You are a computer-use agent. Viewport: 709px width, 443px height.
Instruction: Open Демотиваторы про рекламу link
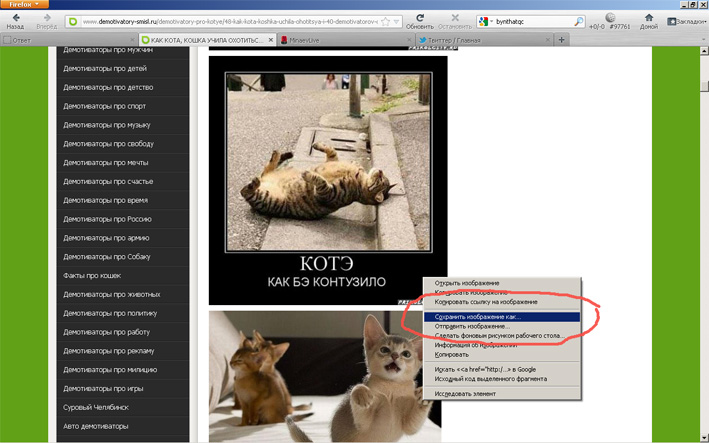109,351
